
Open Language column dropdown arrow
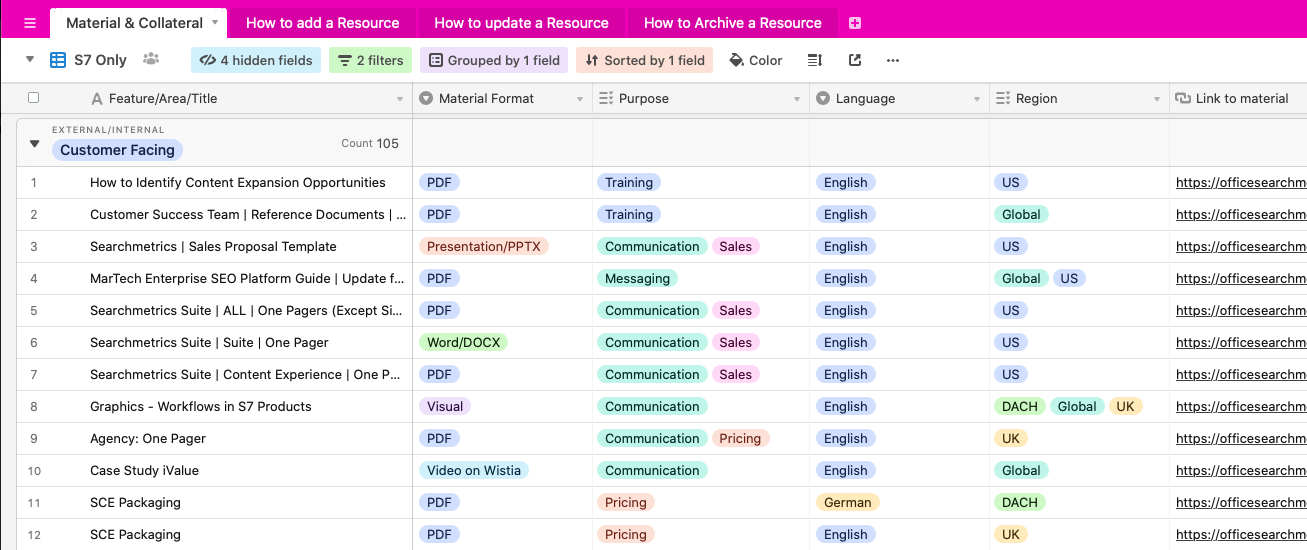tap(977, 99)
